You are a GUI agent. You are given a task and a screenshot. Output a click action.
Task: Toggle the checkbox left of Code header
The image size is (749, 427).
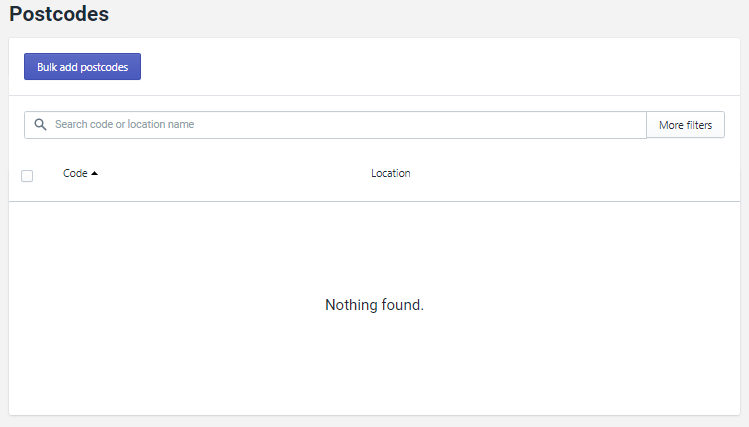click(x=27, y=176)
